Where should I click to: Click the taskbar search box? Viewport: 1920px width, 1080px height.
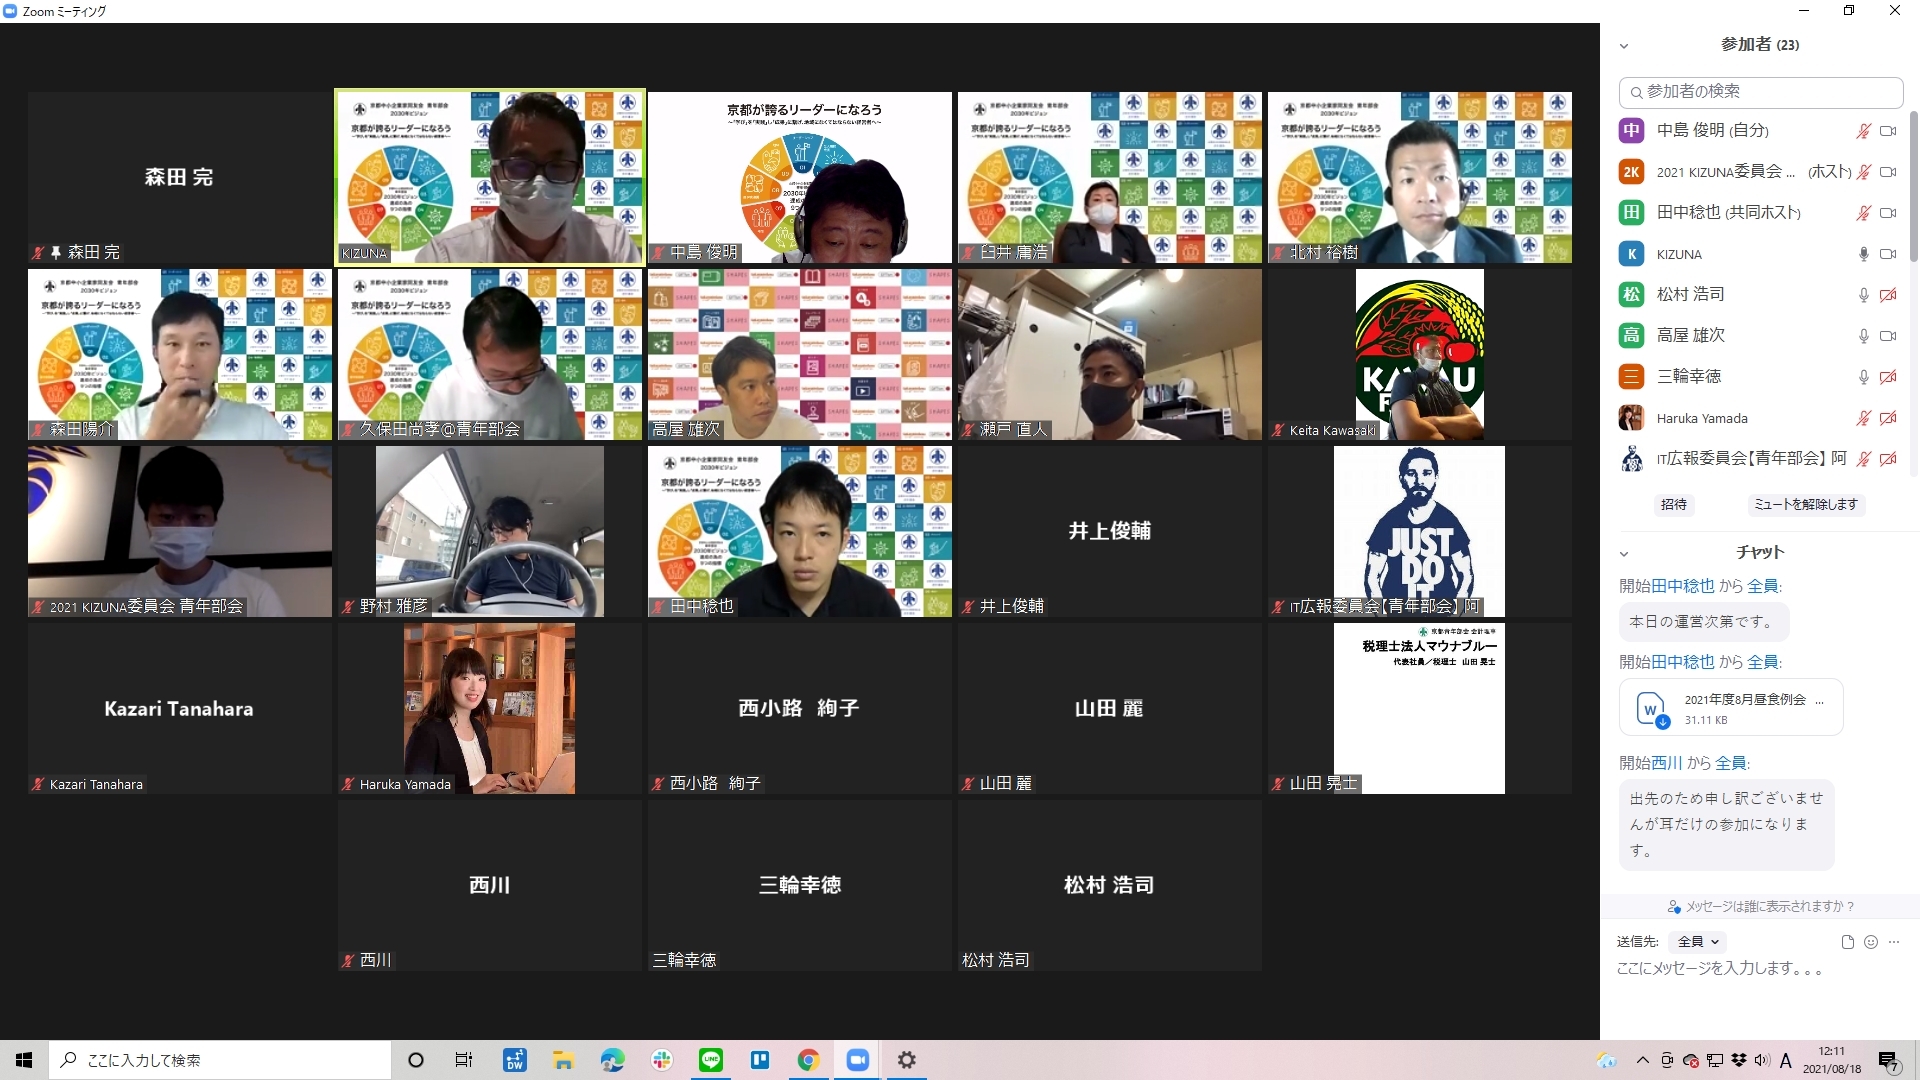tap(221, 1060)
